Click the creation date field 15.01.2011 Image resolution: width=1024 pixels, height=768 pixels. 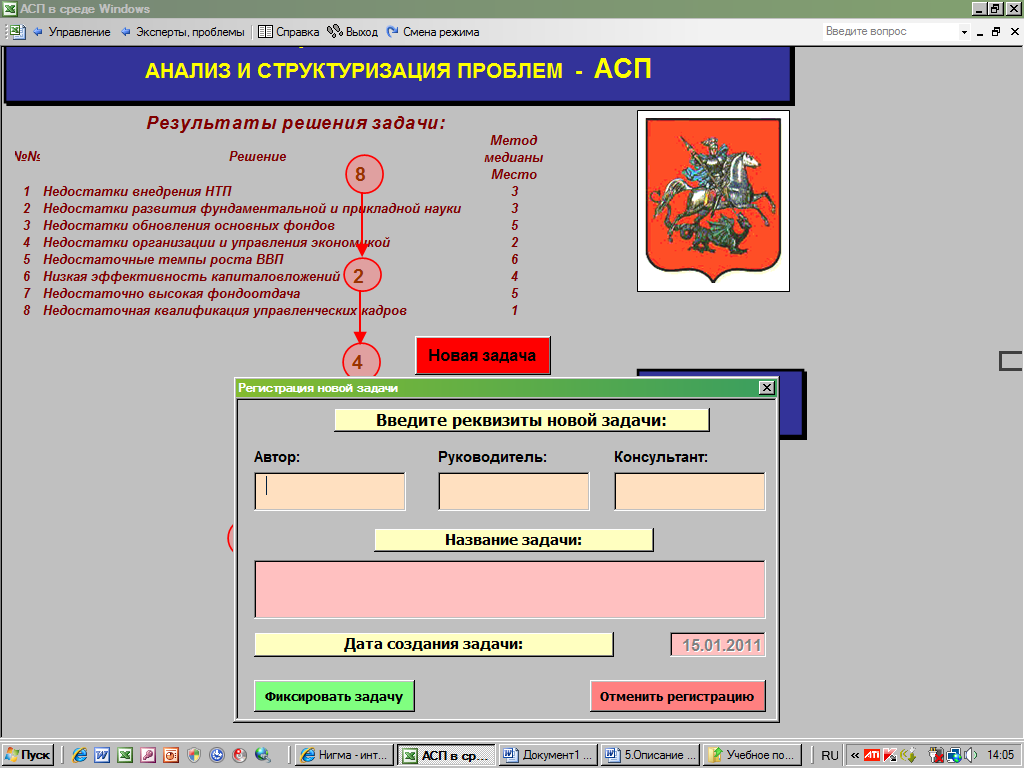pyautogui.click(x=718, y=645)
